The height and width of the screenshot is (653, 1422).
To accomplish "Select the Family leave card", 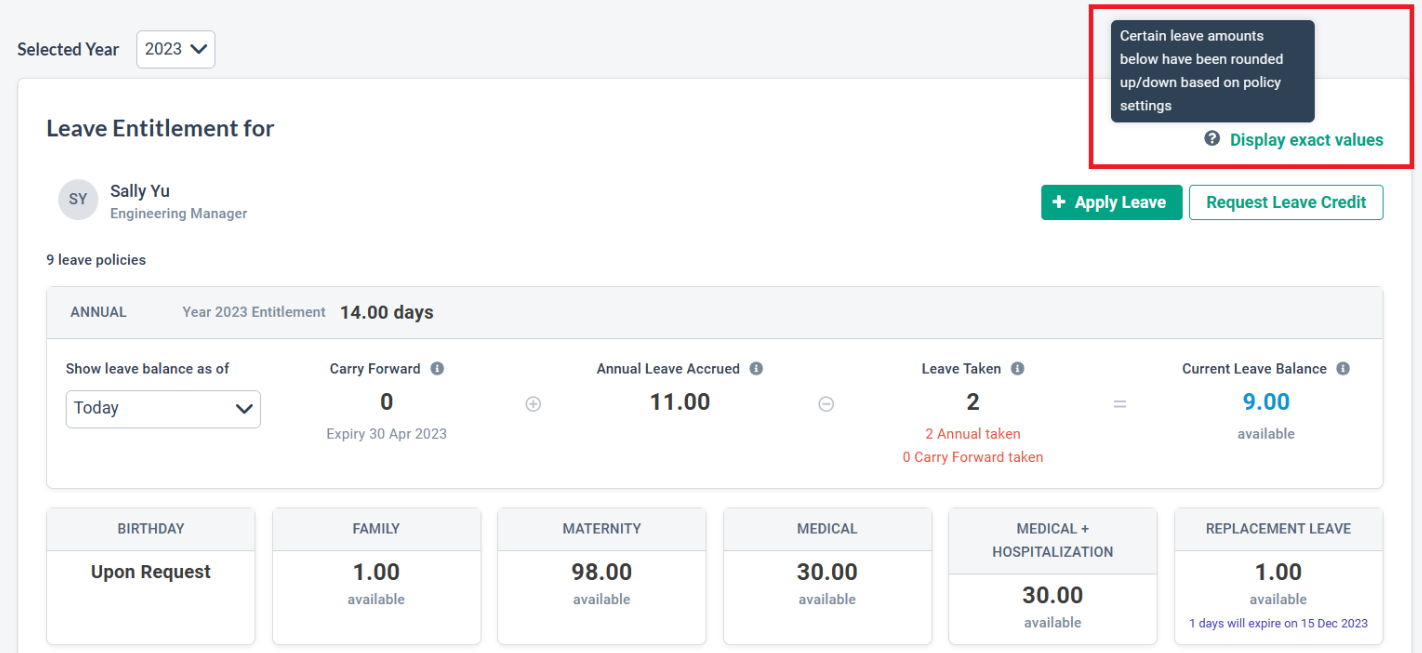I will coord(376,576).
